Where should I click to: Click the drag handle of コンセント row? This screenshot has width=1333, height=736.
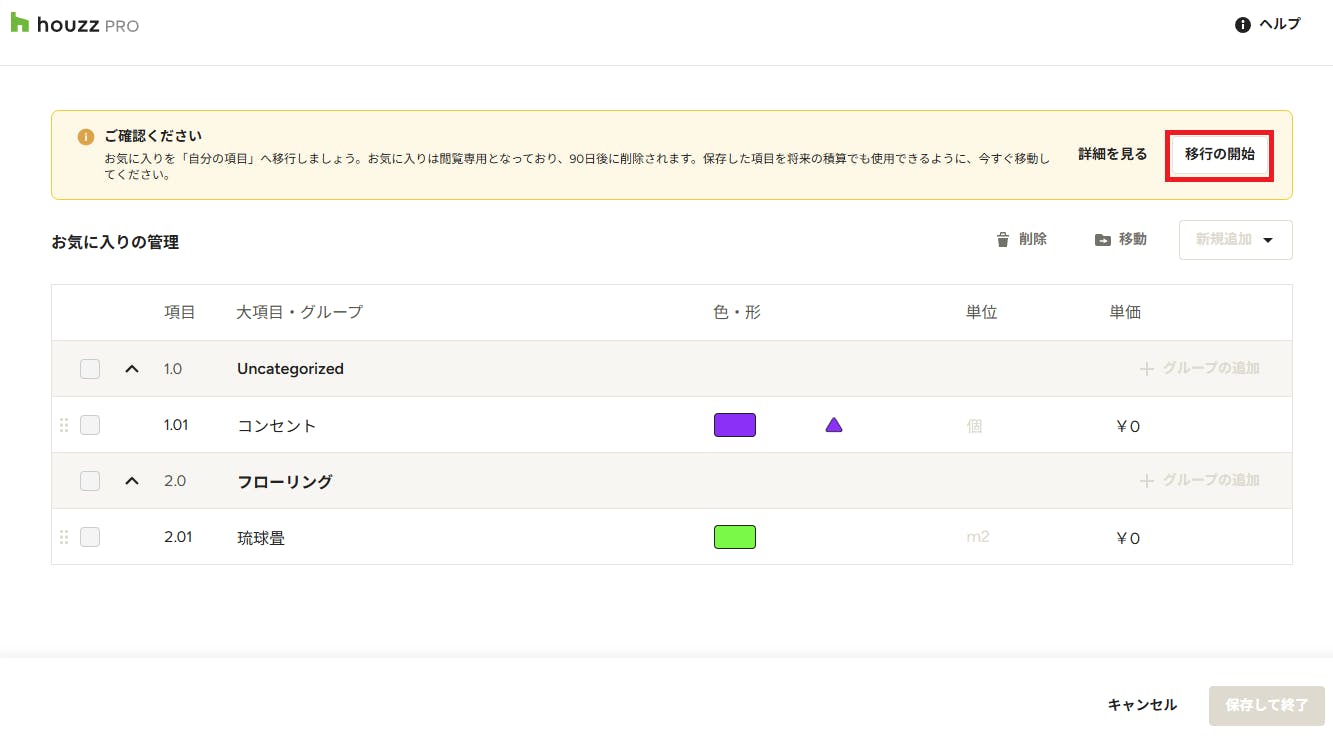[x=64, y=425]
